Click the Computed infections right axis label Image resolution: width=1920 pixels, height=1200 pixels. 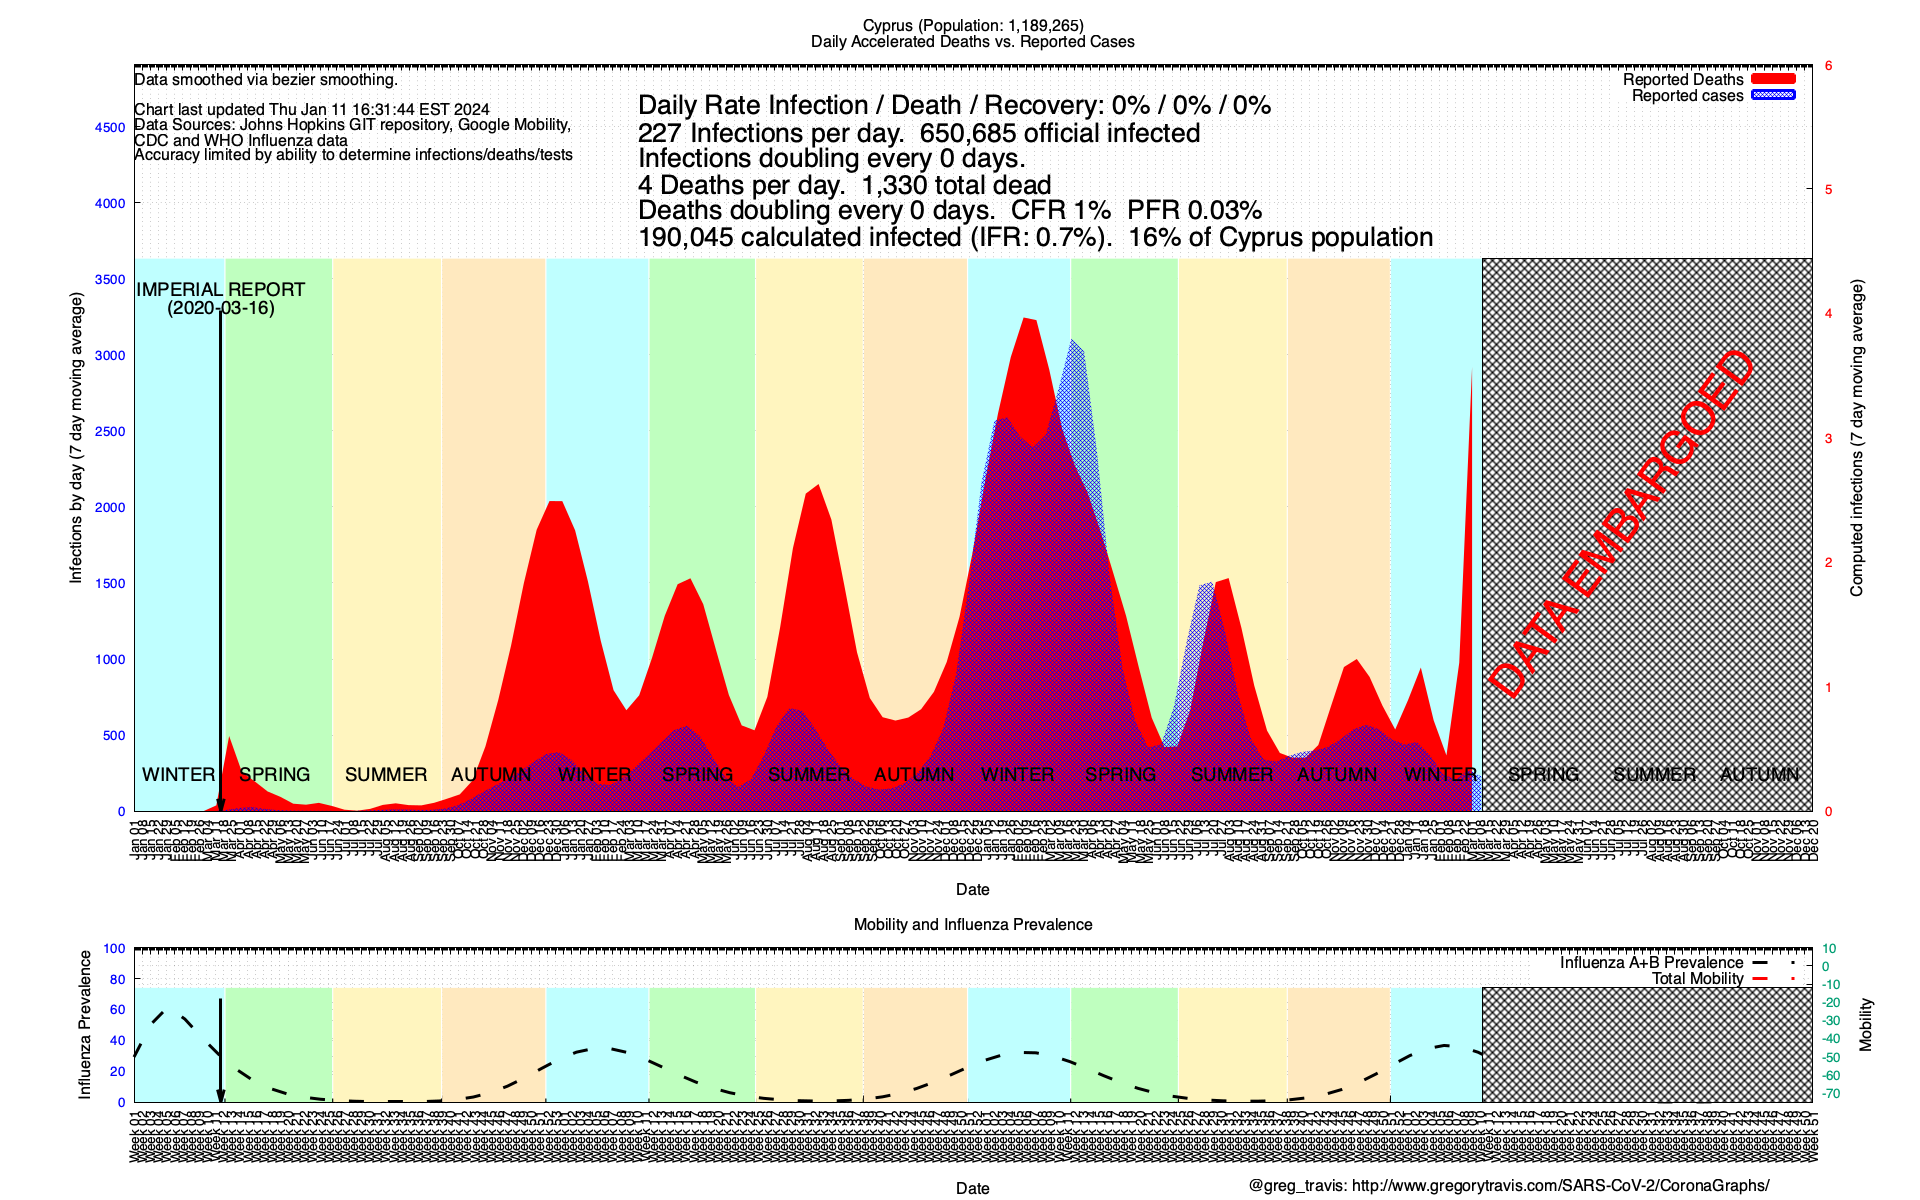1857,438
